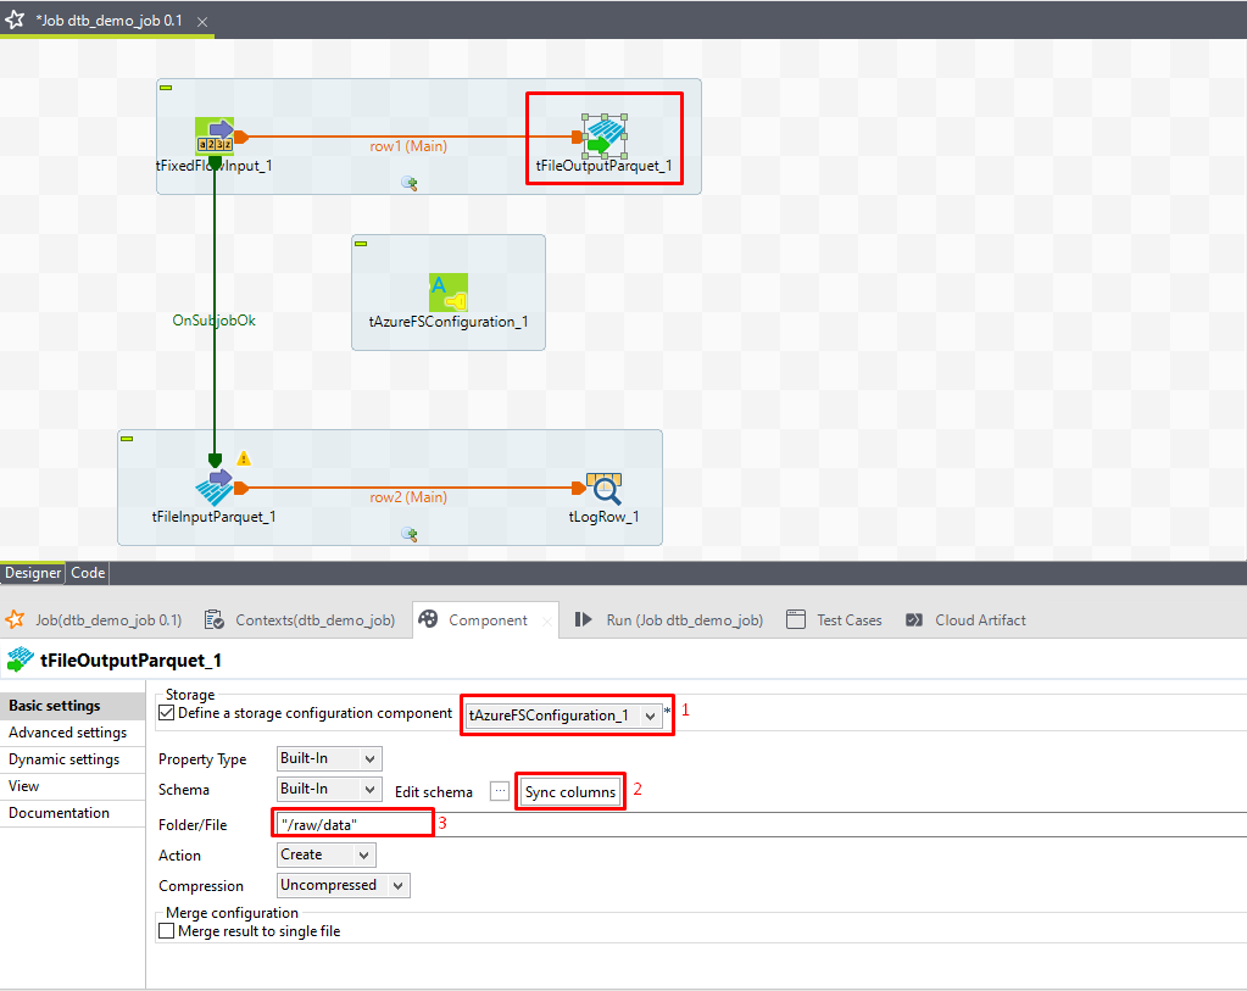Switch to the Designer tab
Screen dimensions: 1247x991
(33, 573)
